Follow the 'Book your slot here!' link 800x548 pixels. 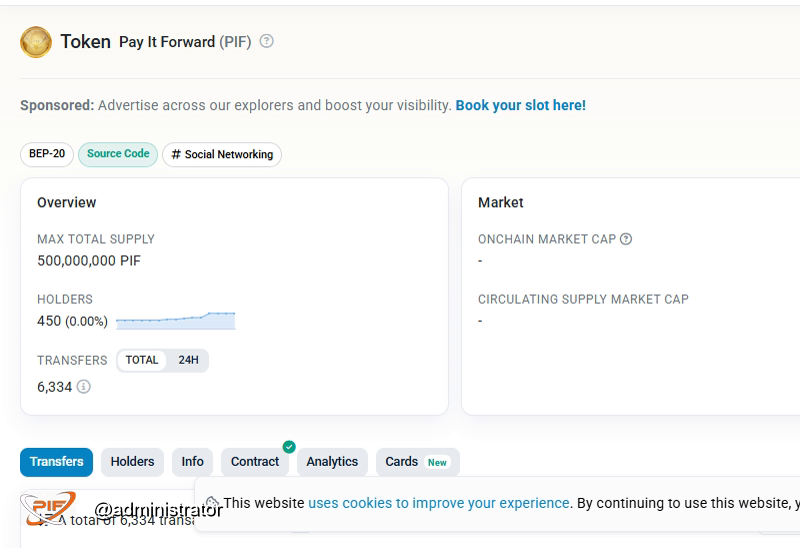(x=520, y=105)
